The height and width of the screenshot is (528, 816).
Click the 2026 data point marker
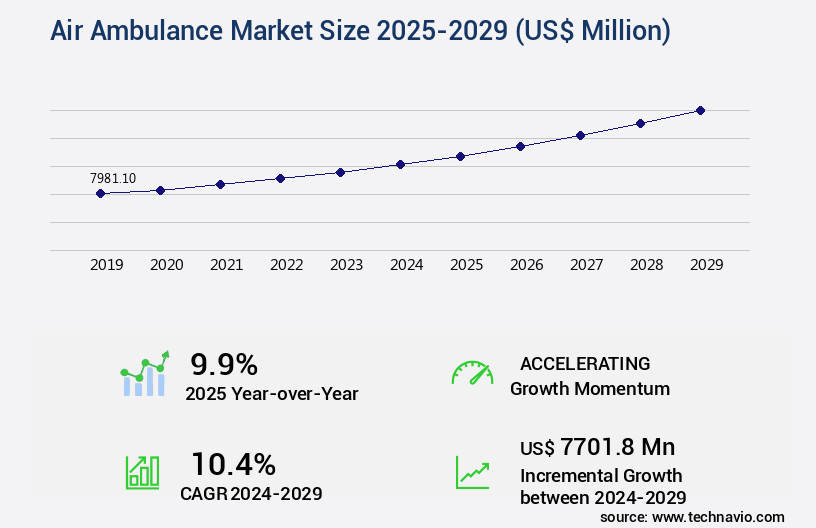[x=520, y=146]
